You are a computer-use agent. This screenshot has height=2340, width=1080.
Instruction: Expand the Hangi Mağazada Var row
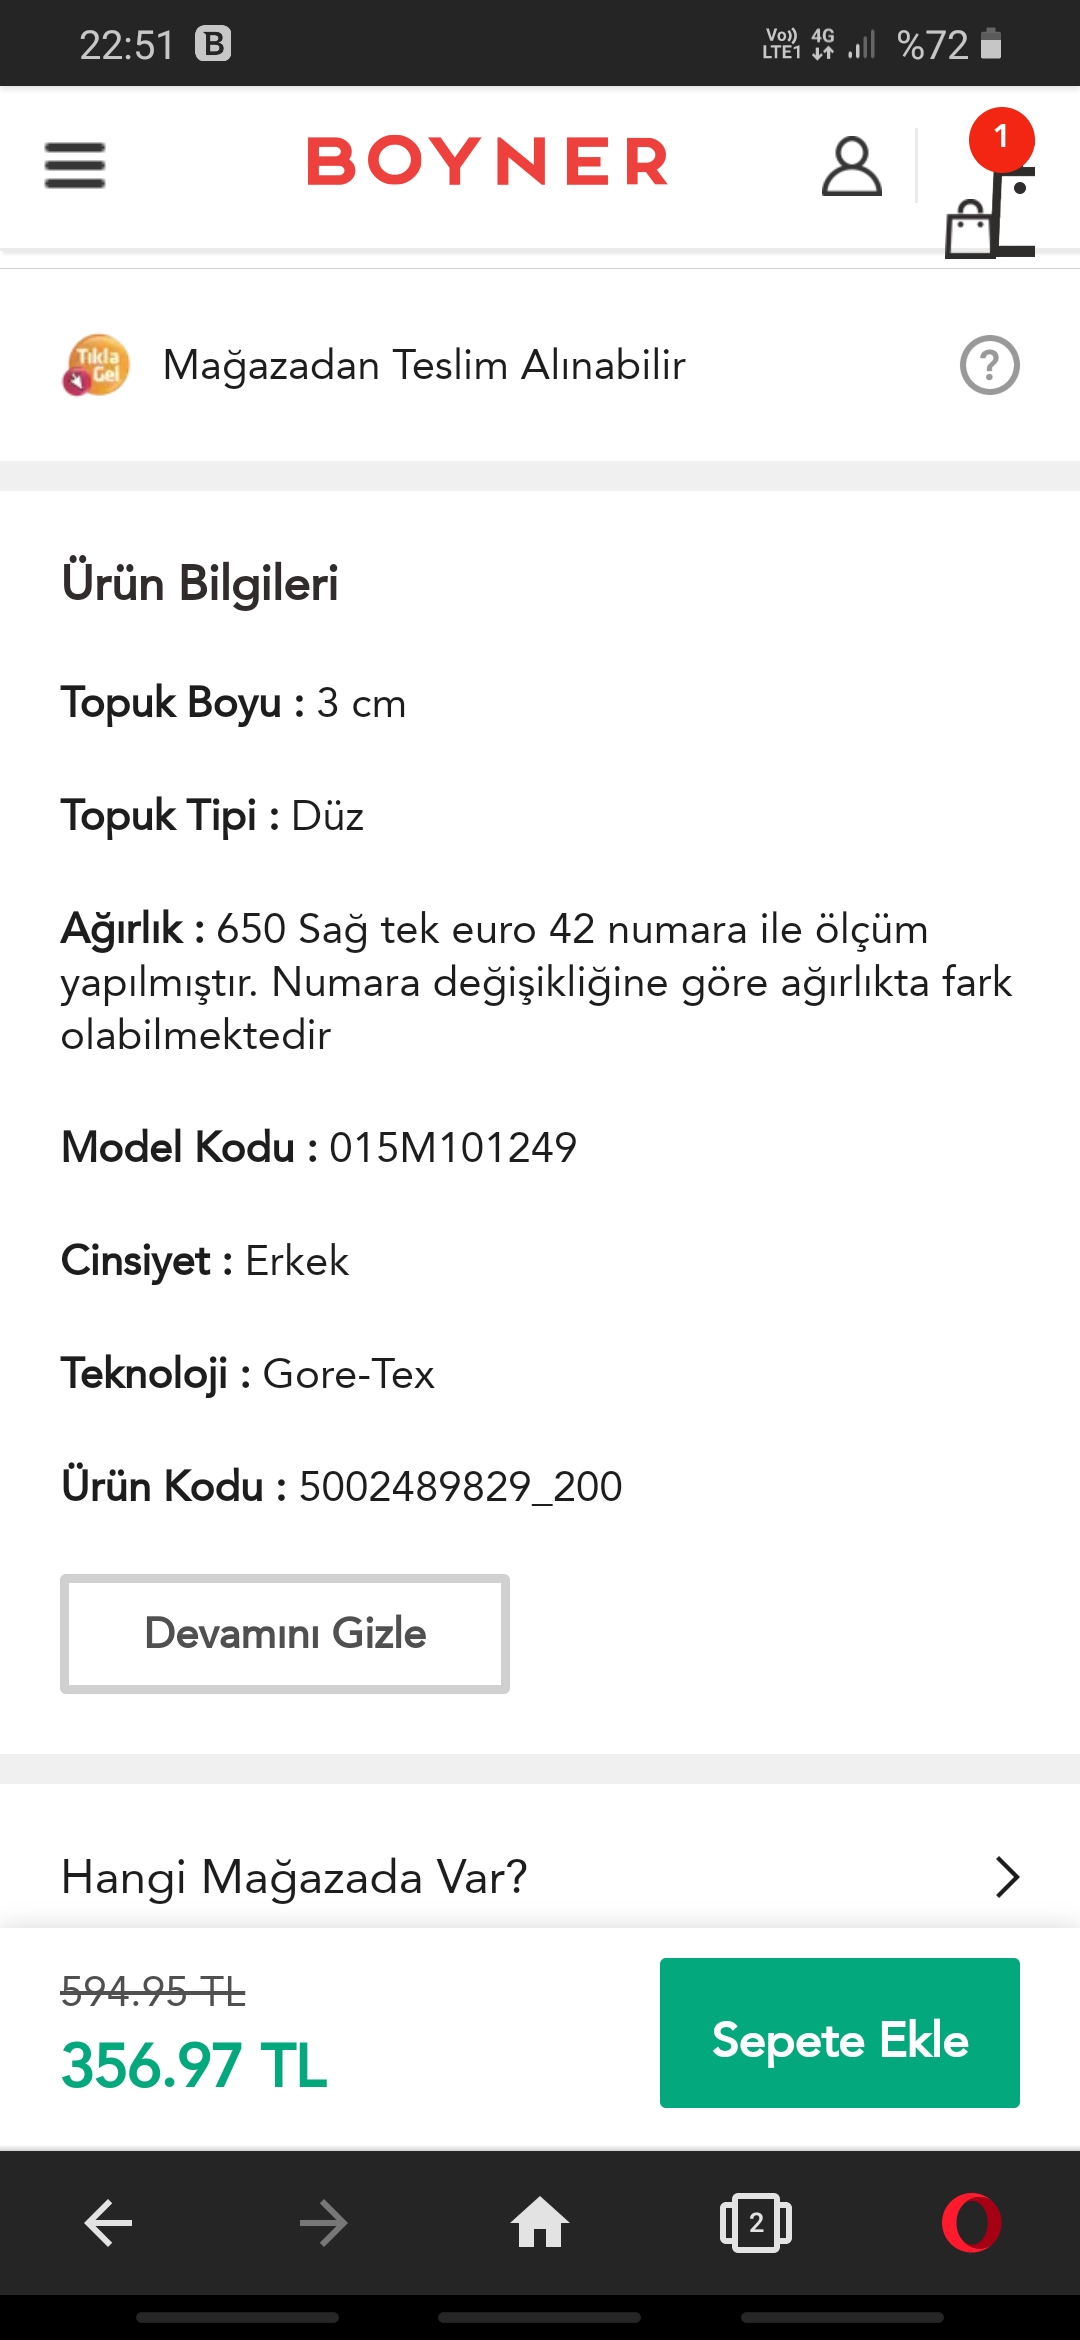point(540,1877)
